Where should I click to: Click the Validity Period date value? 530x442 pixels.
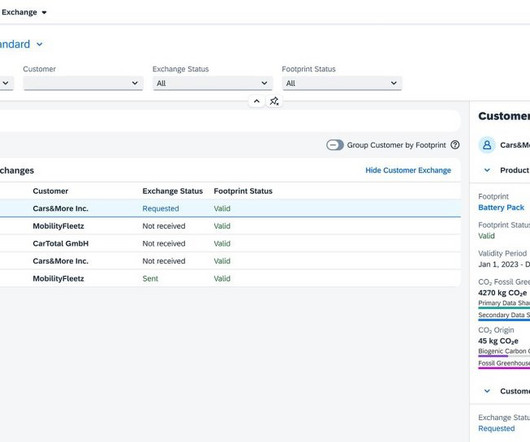point(504,264)
